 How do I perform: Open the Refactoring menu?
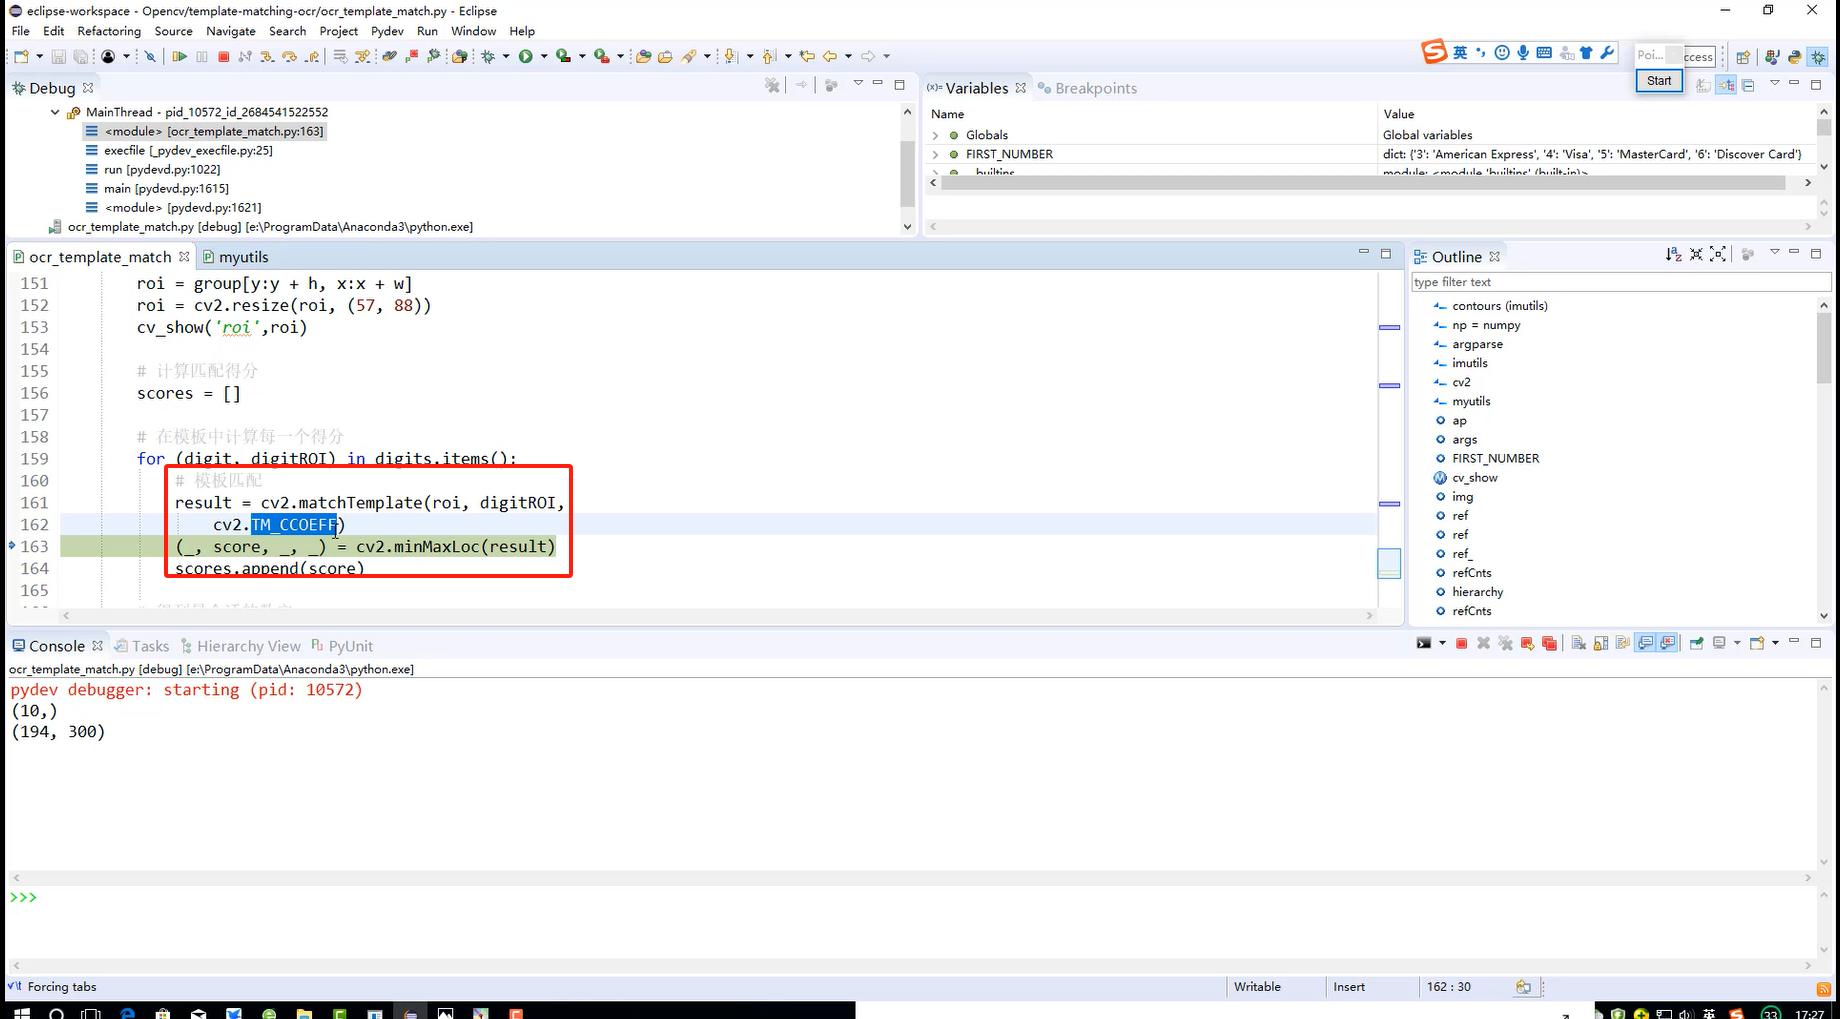click(109, 31)
